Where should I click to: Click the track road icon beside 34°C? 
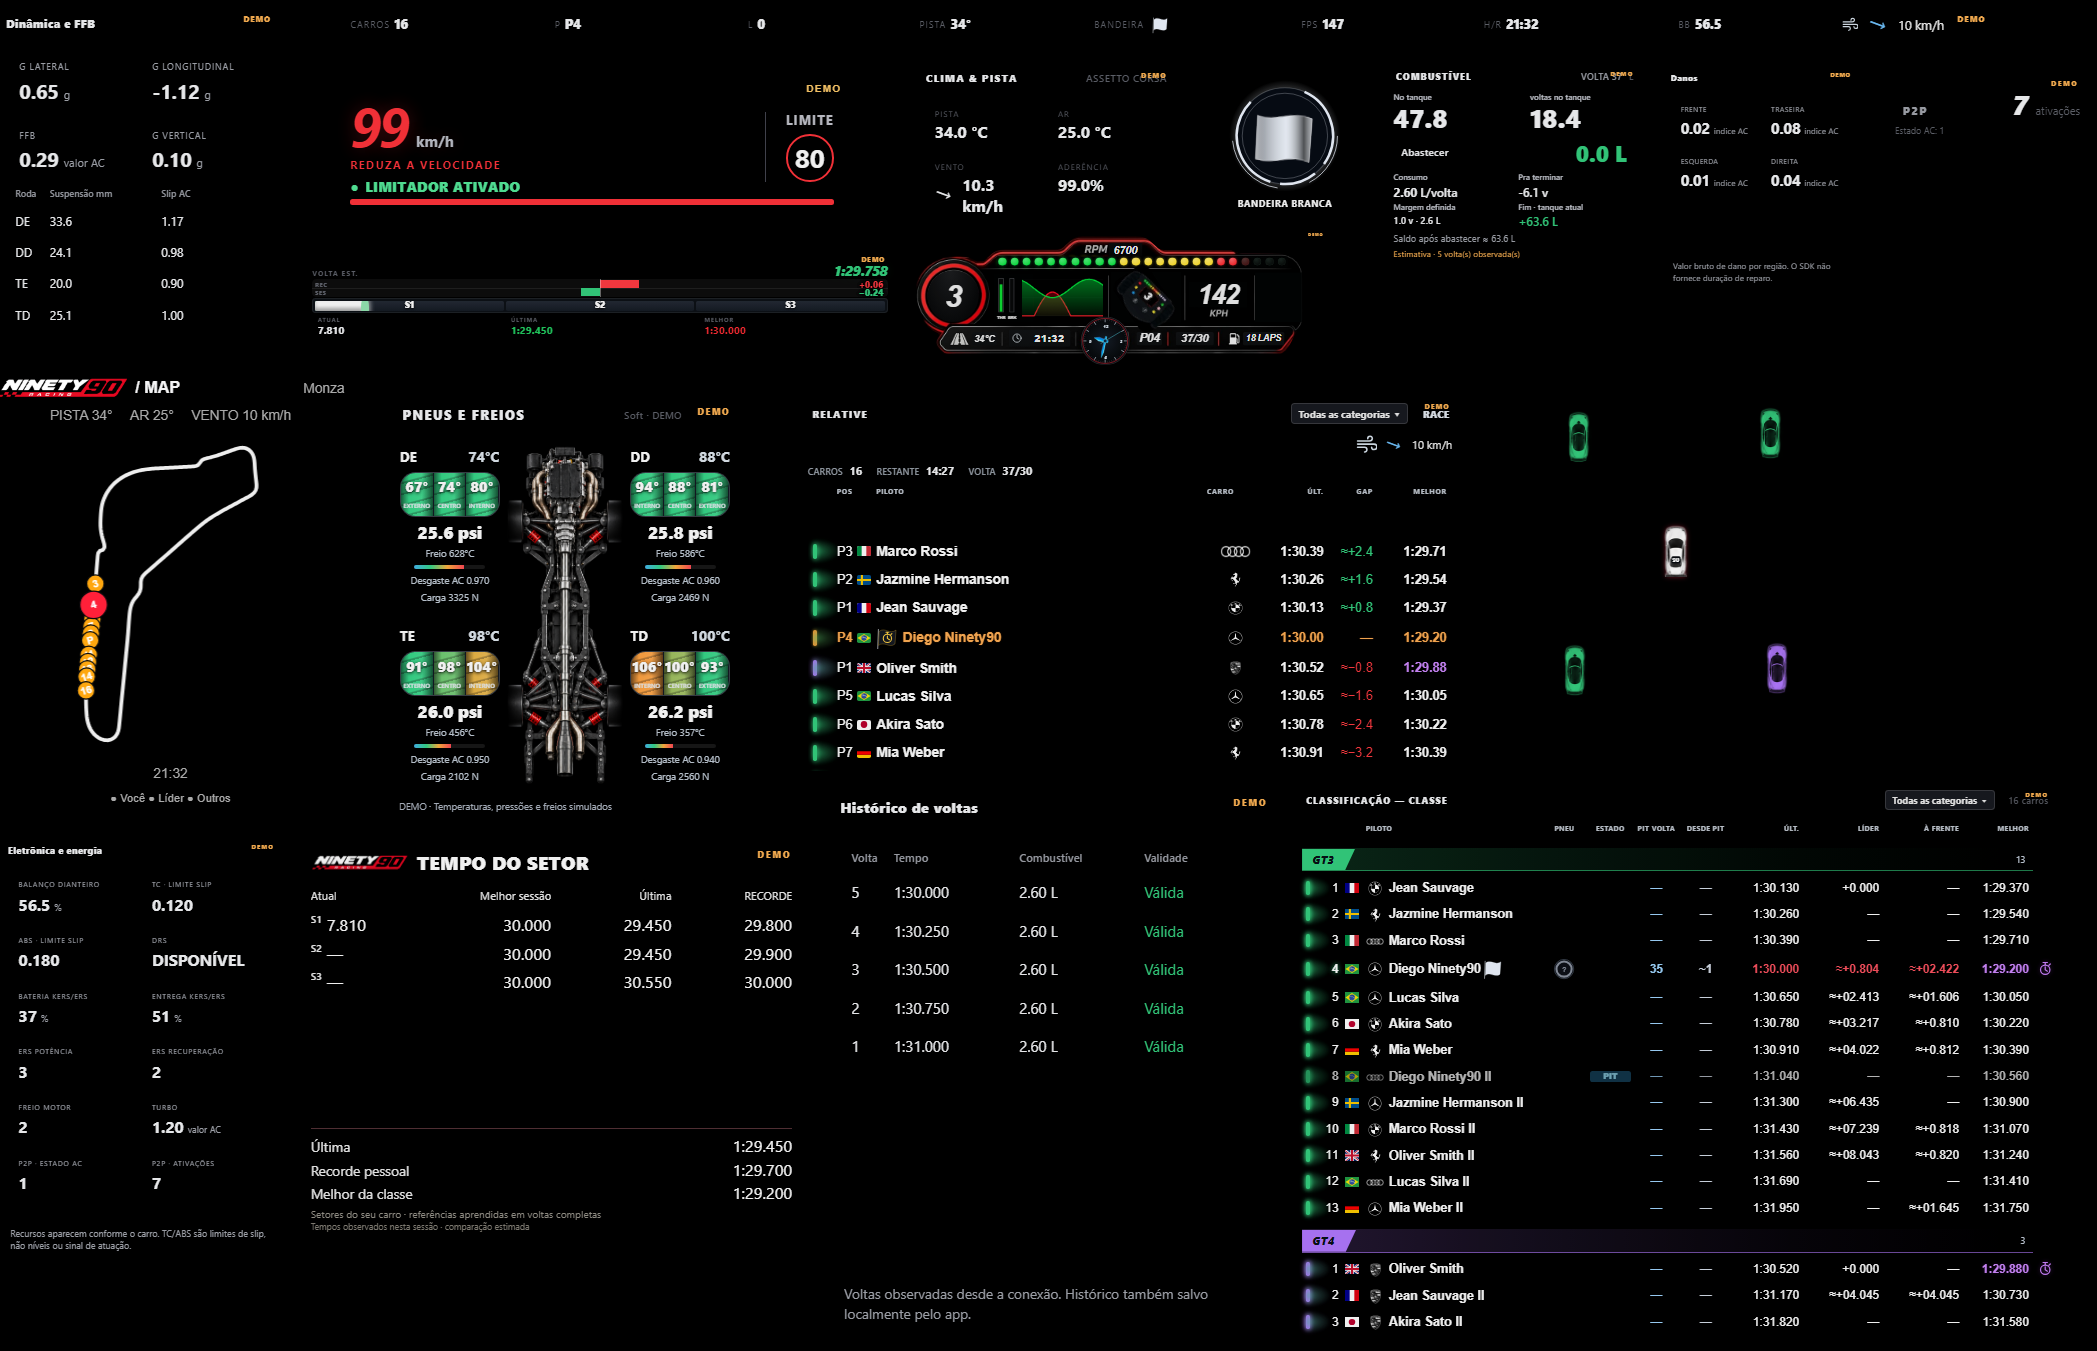pos(959,338)
